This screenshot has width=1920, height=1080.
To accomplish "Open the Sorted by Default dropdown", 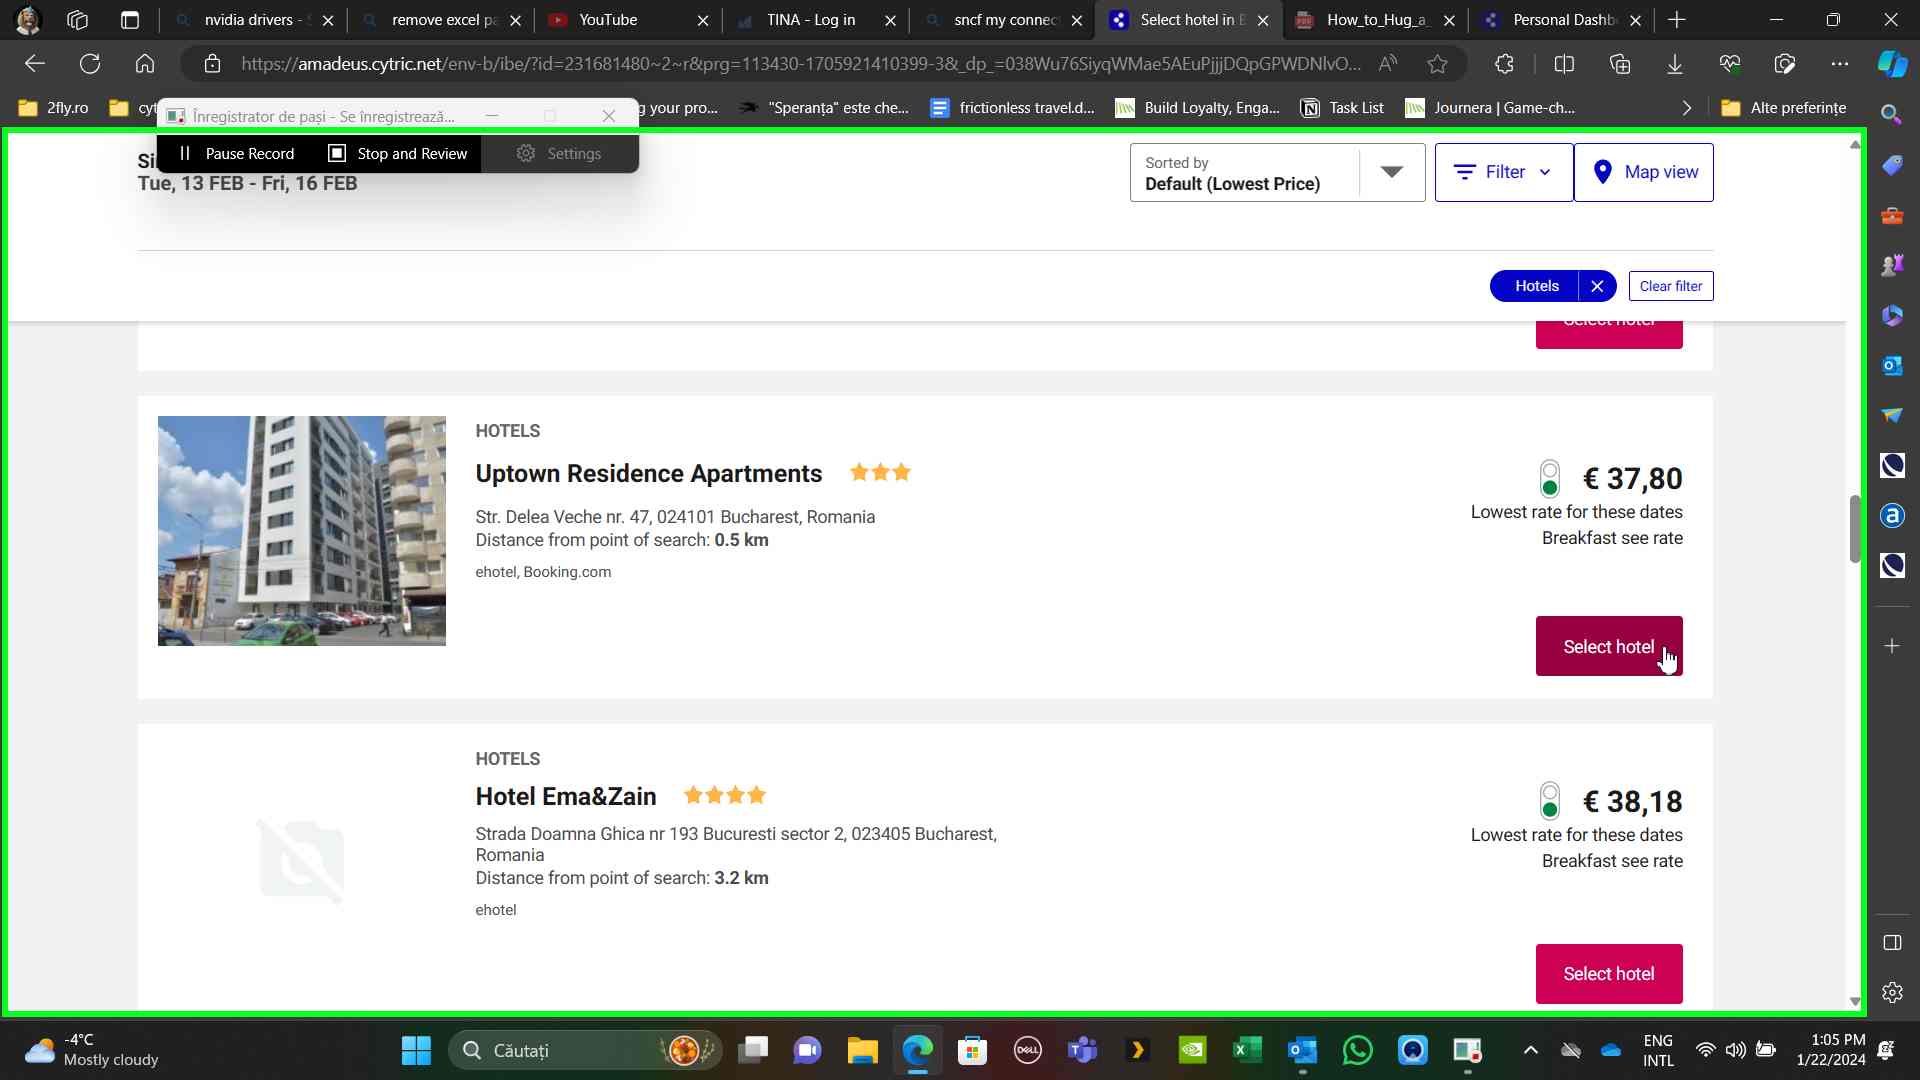I will tap(1277, 172).
